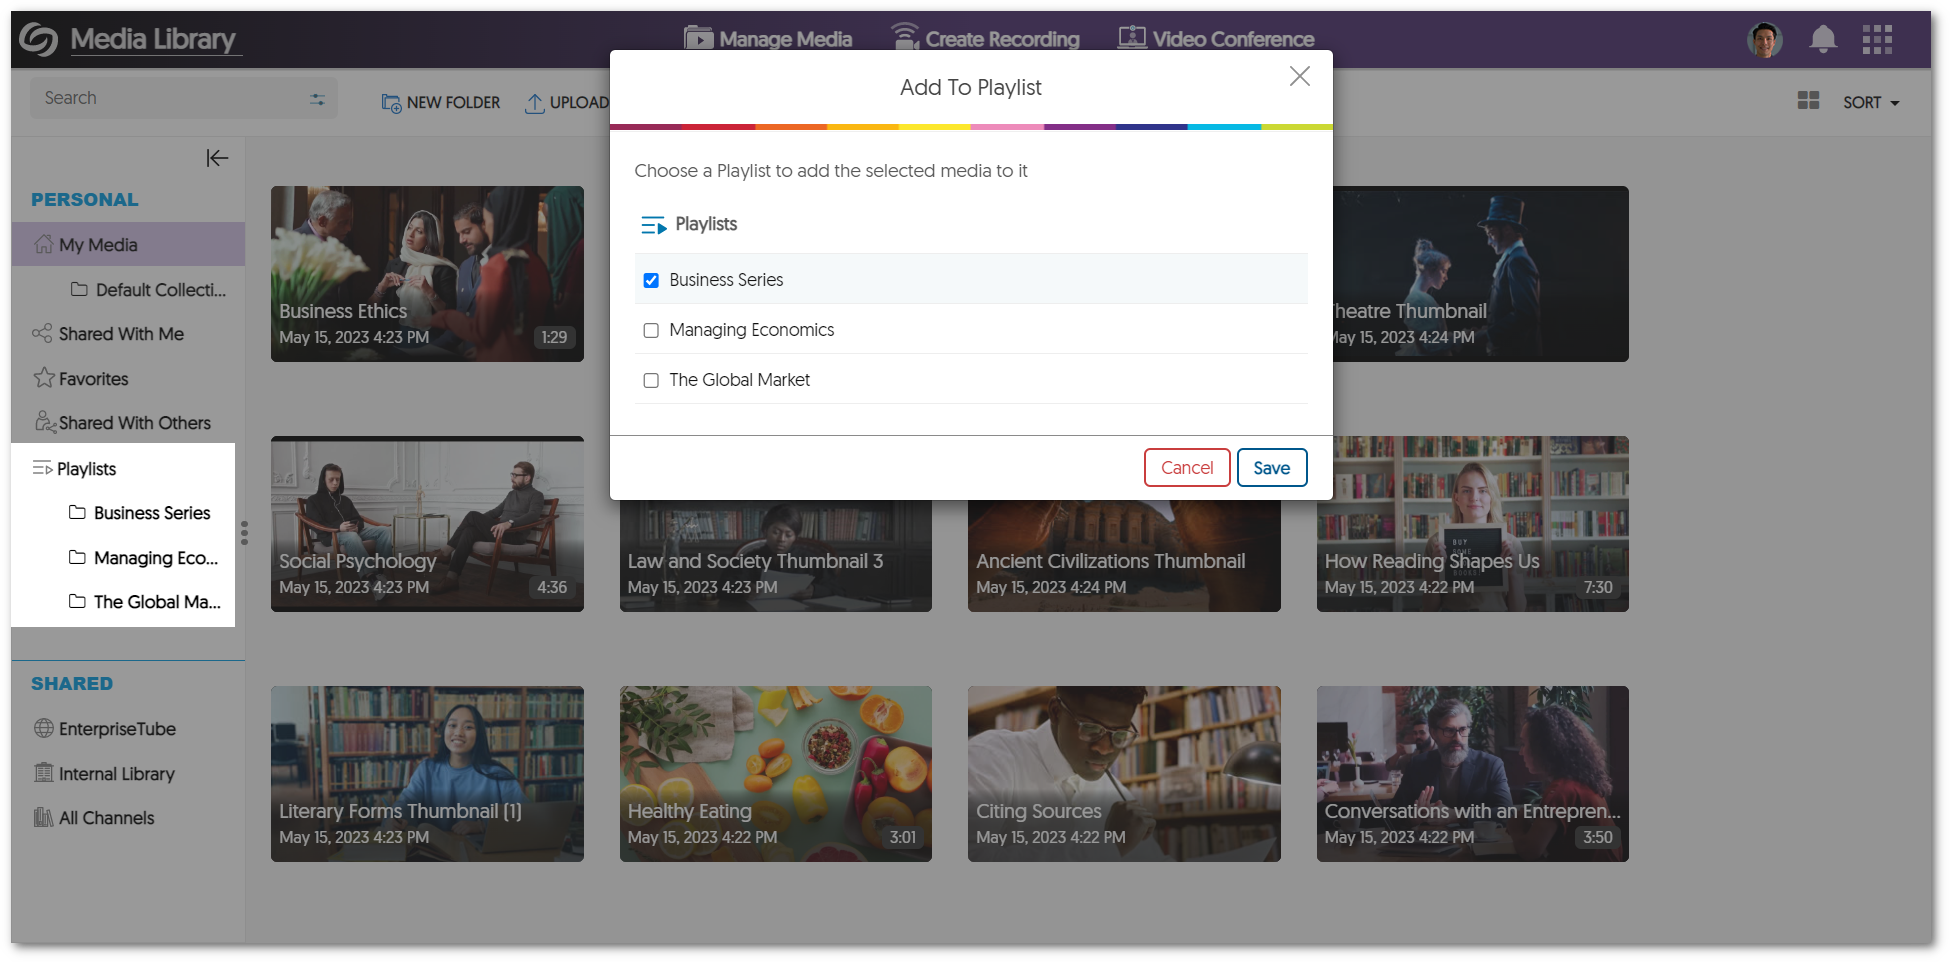Viewport: 1950px width, 962px height.
Task: Click the Playlists icon in the dialog
Action: point(654,224)
